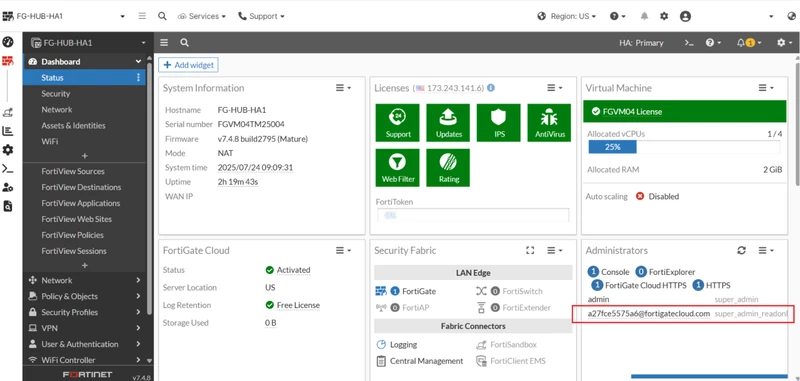Collapse the Dashboard sidebar section
The width and height of the screenshot is (800, 381).
click(x=84, y=62)
